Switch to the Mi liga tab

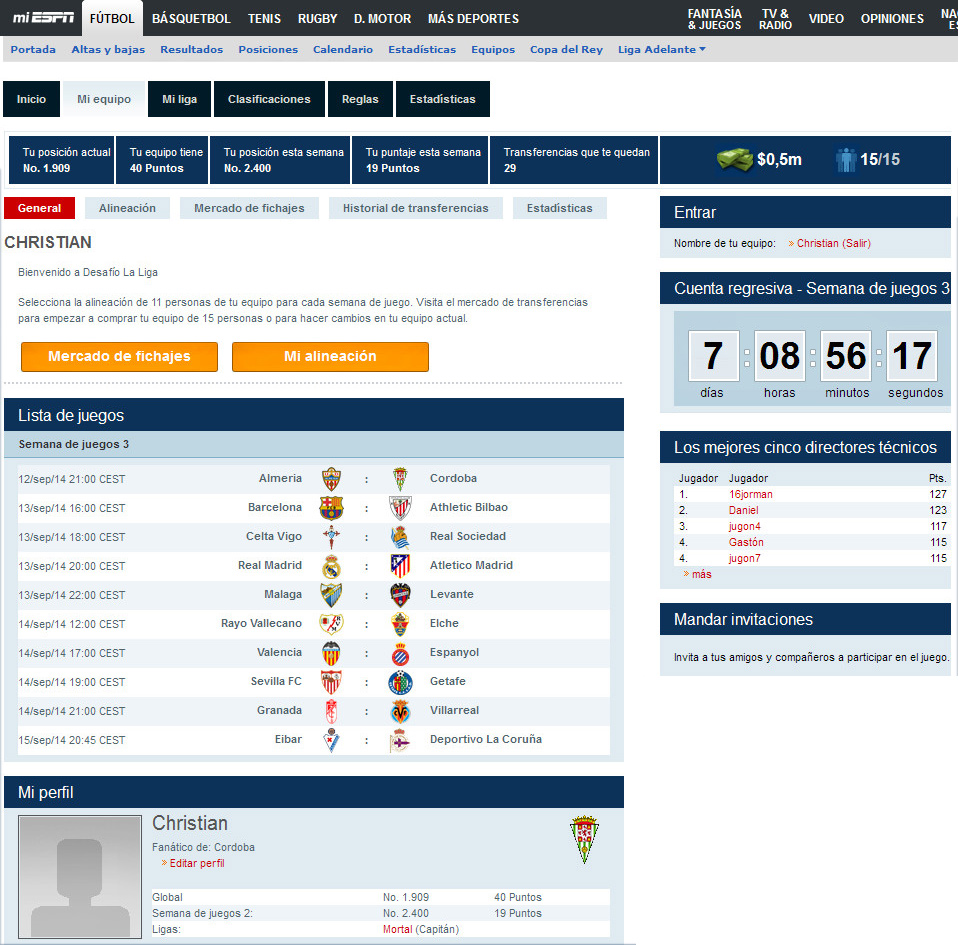pos(180,99)
